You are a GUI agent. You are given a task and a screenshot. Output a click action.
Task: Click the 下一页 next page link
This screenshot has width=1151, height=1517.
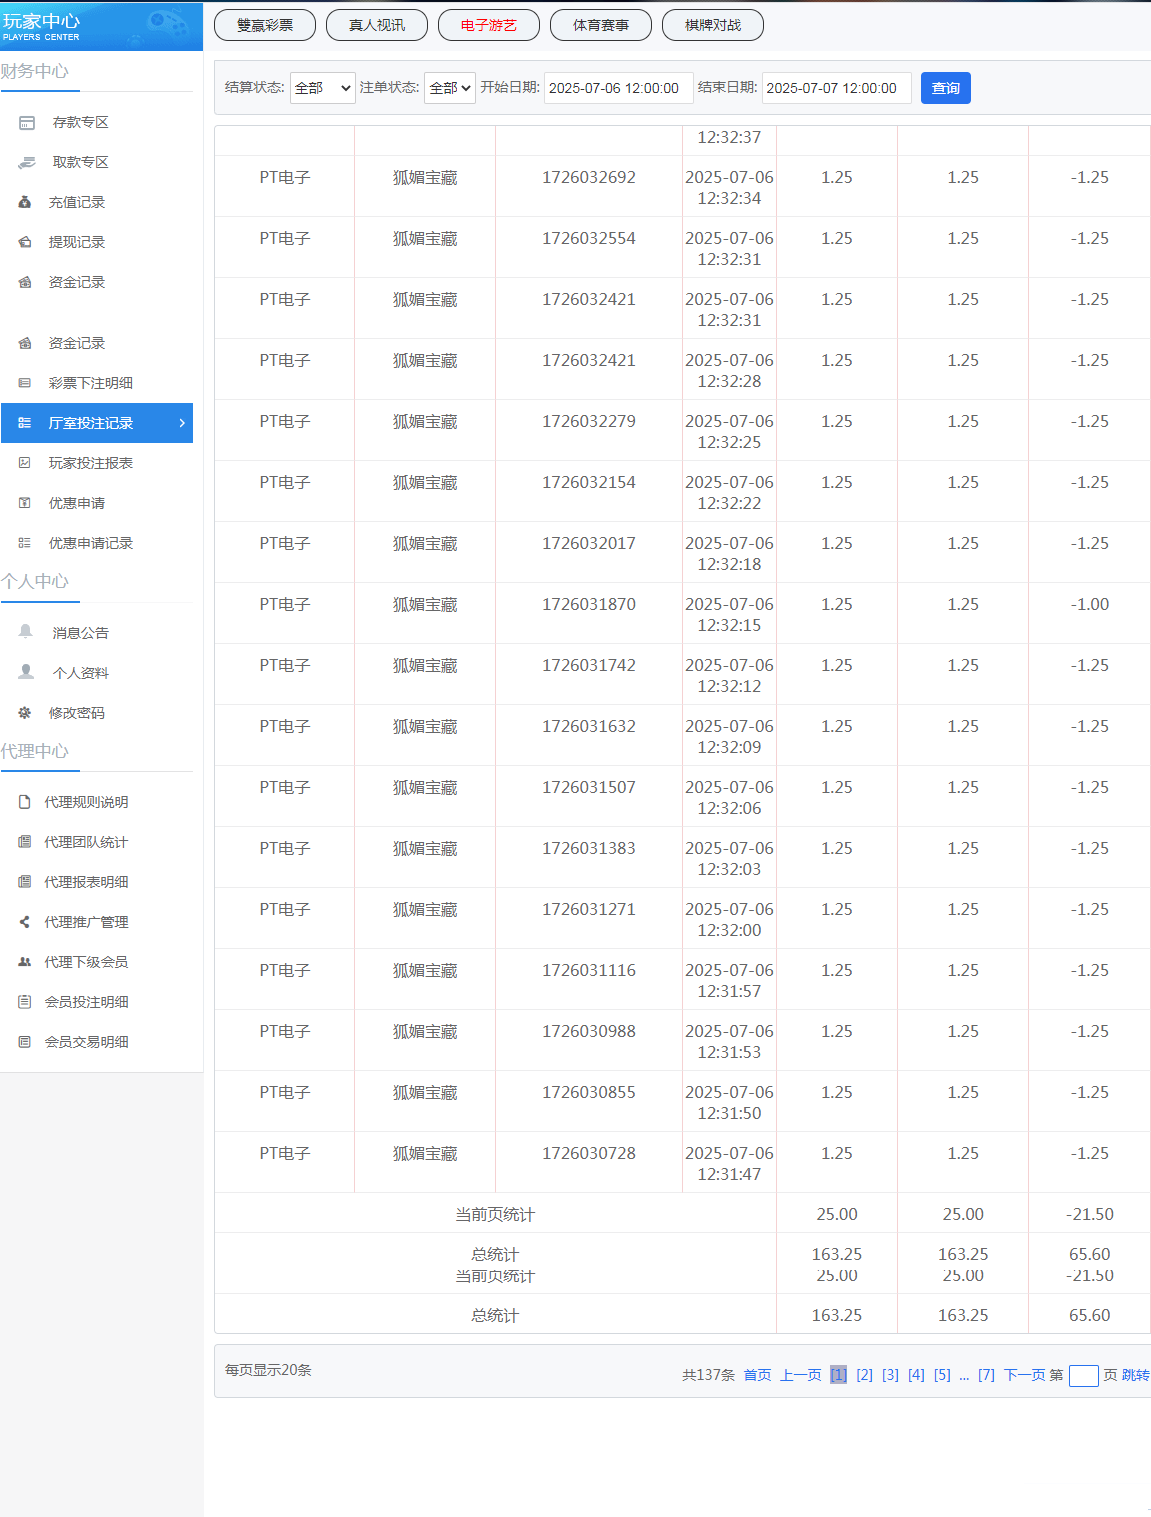[1024, 1375]
